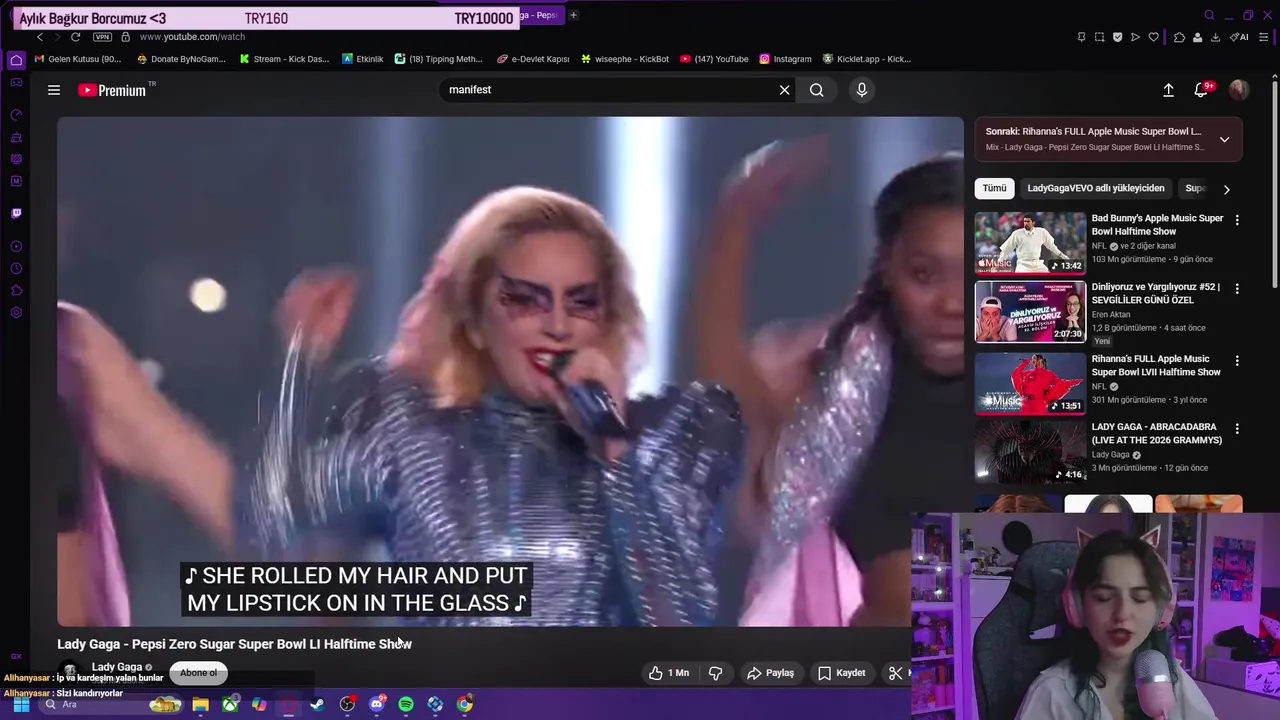
Task: Open the Opera AI assistant icon
Action: (x=1239, y=37)
